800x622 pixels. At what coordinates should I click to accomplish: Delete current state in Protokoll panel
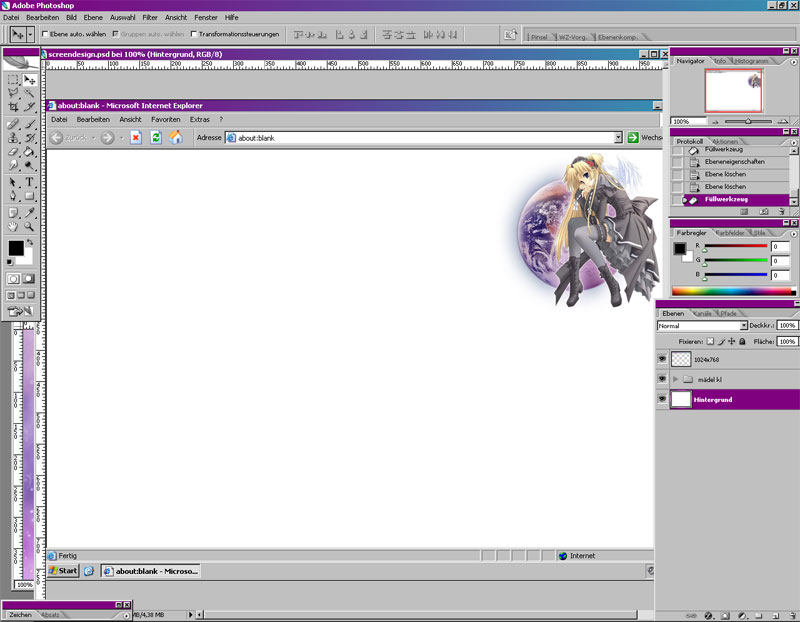coord(782,211)
